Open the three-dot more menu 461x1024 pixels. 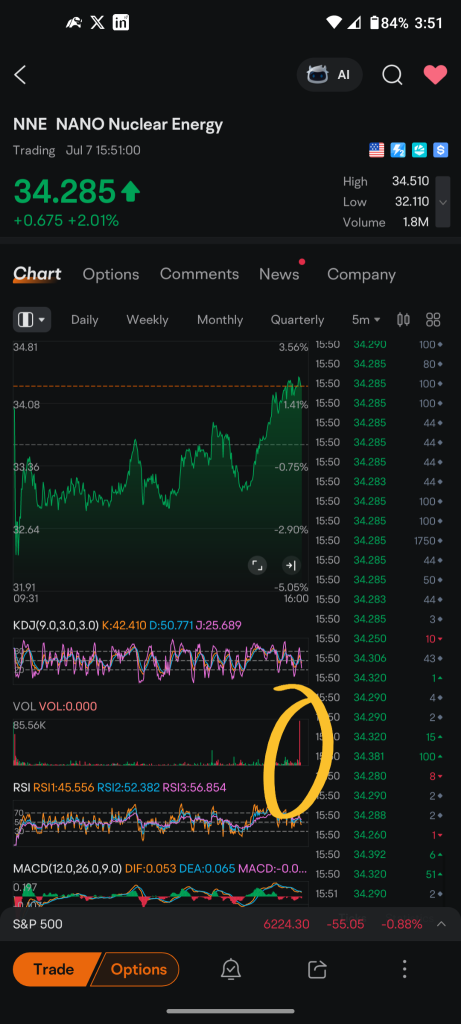(404, 969)
